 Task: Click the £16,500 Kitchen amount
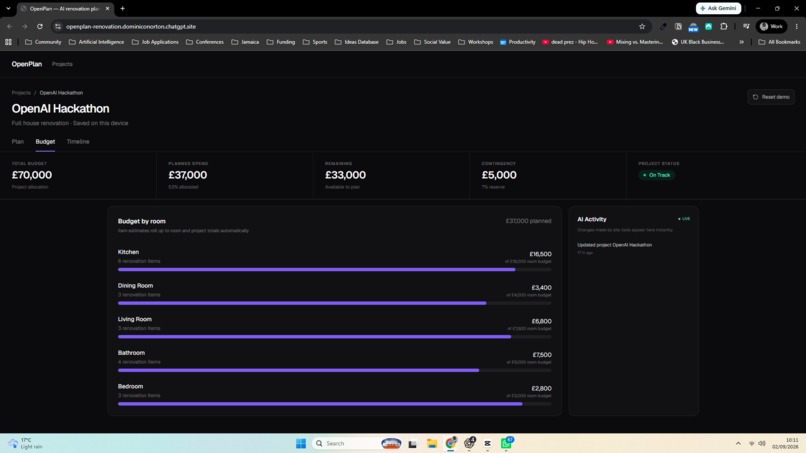click(x=540, y=254)
